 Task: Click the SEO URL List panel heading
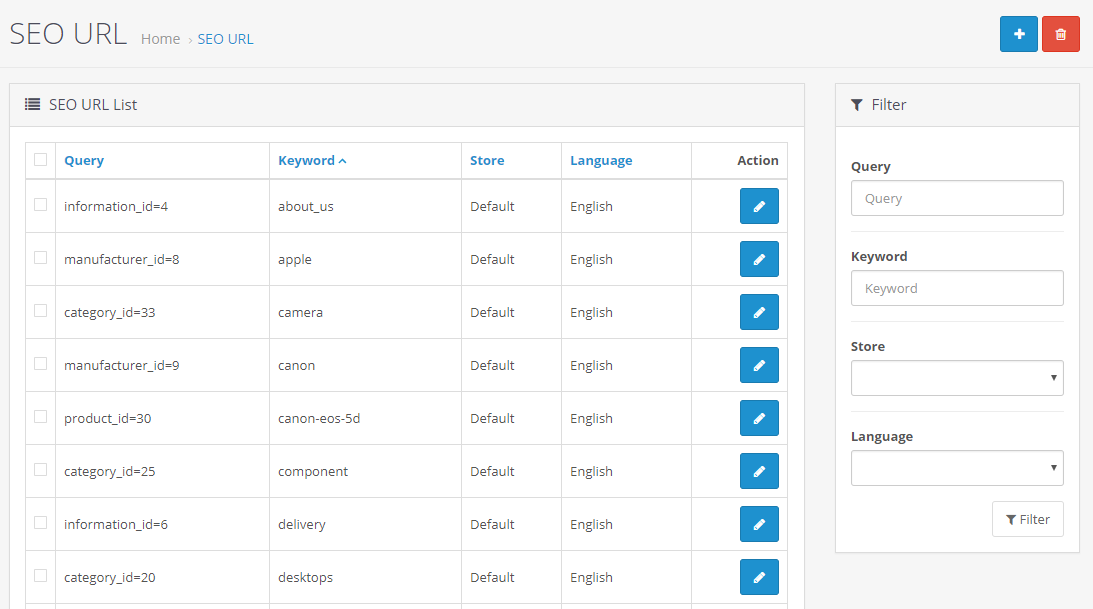(x=93, y=105)
